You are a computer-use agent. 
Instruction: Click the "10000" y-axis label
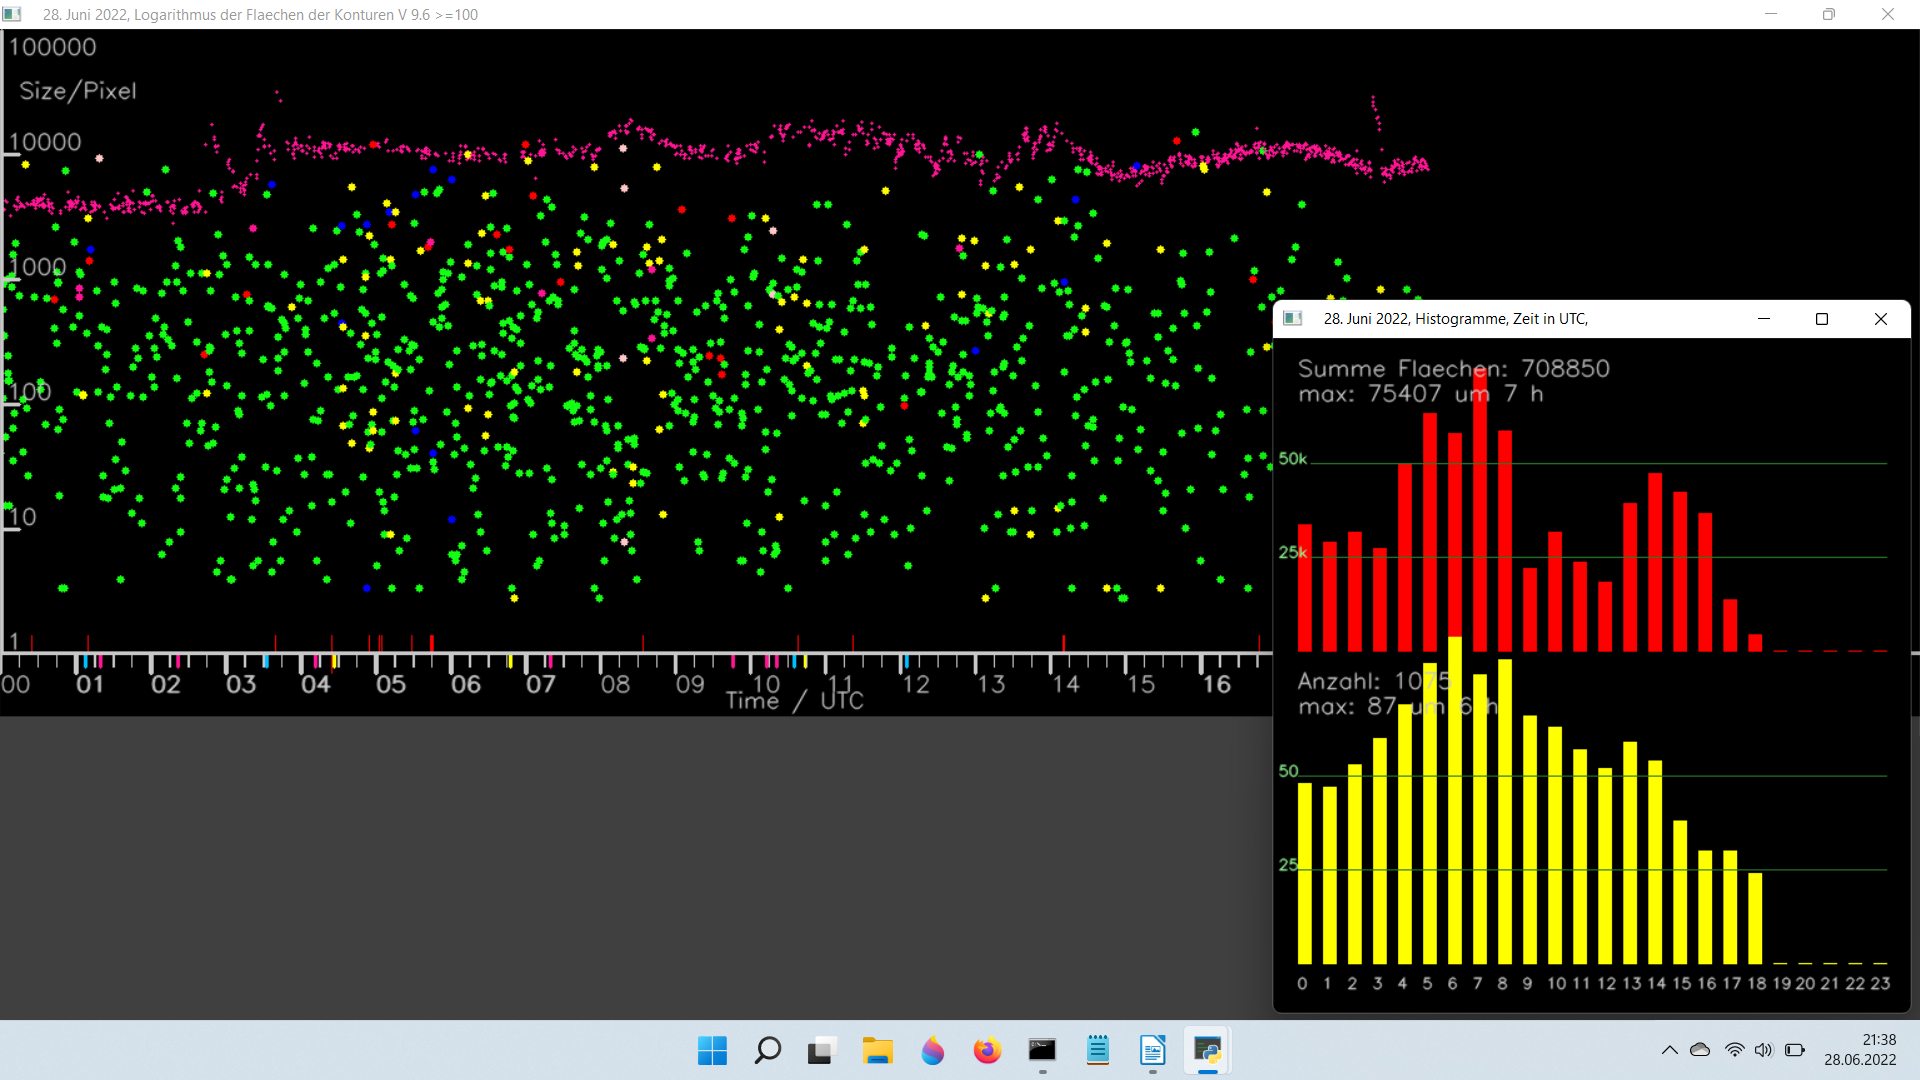[x=45, y=142]
